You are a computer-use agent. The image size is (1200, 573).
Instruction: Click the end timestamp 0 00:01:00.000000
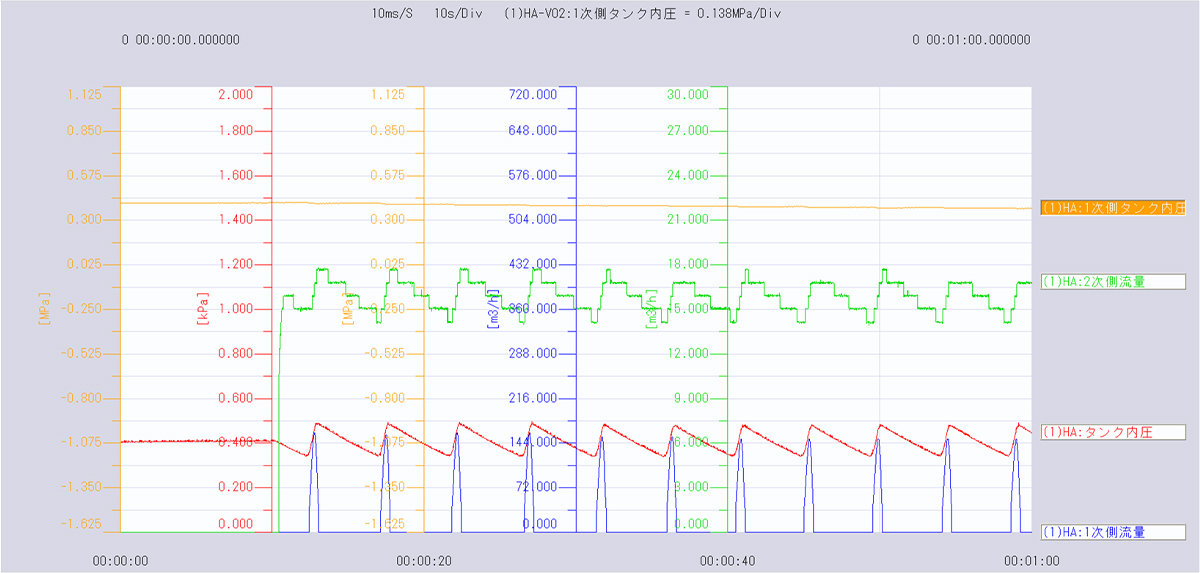pos(971,40)
